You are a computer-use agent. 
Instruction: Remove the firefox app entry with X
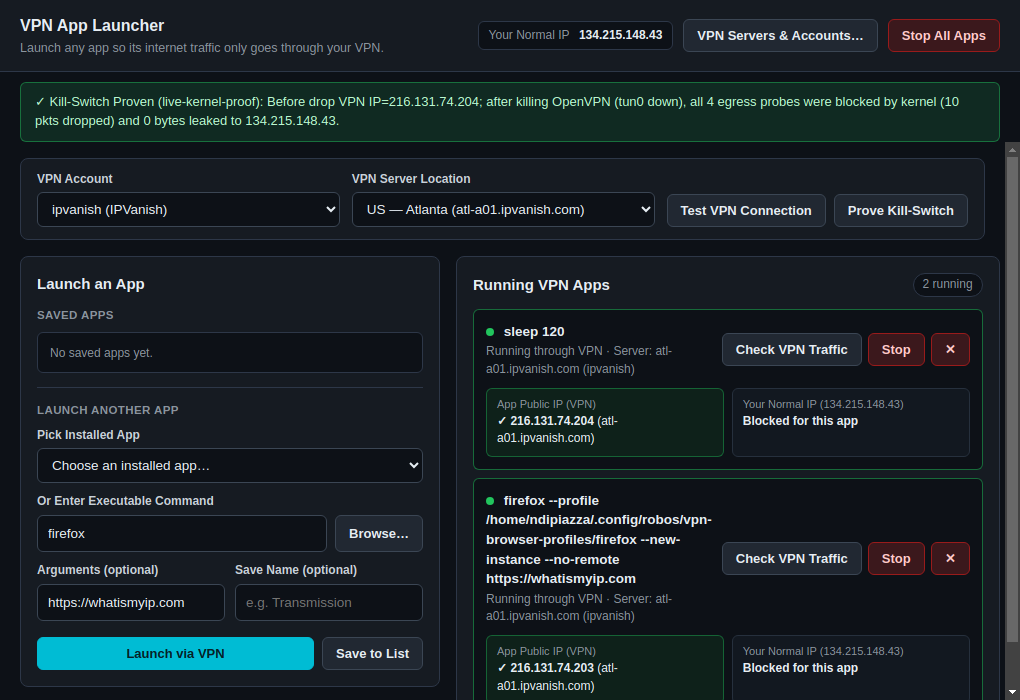click(x=950, y=558)
